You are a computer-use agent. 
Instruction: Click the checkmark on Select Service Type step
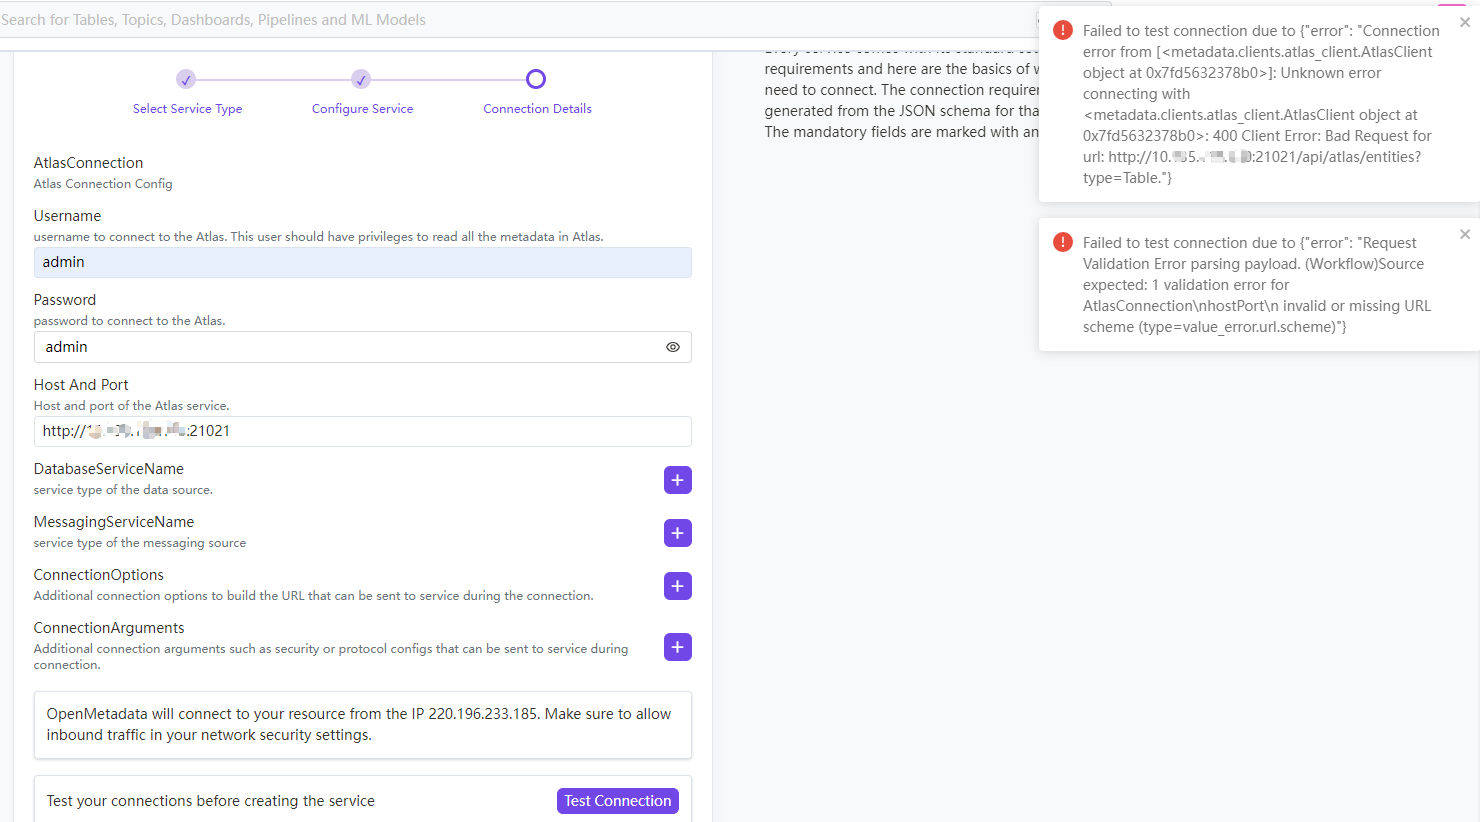pyautogui.click(x=186, y=78)
